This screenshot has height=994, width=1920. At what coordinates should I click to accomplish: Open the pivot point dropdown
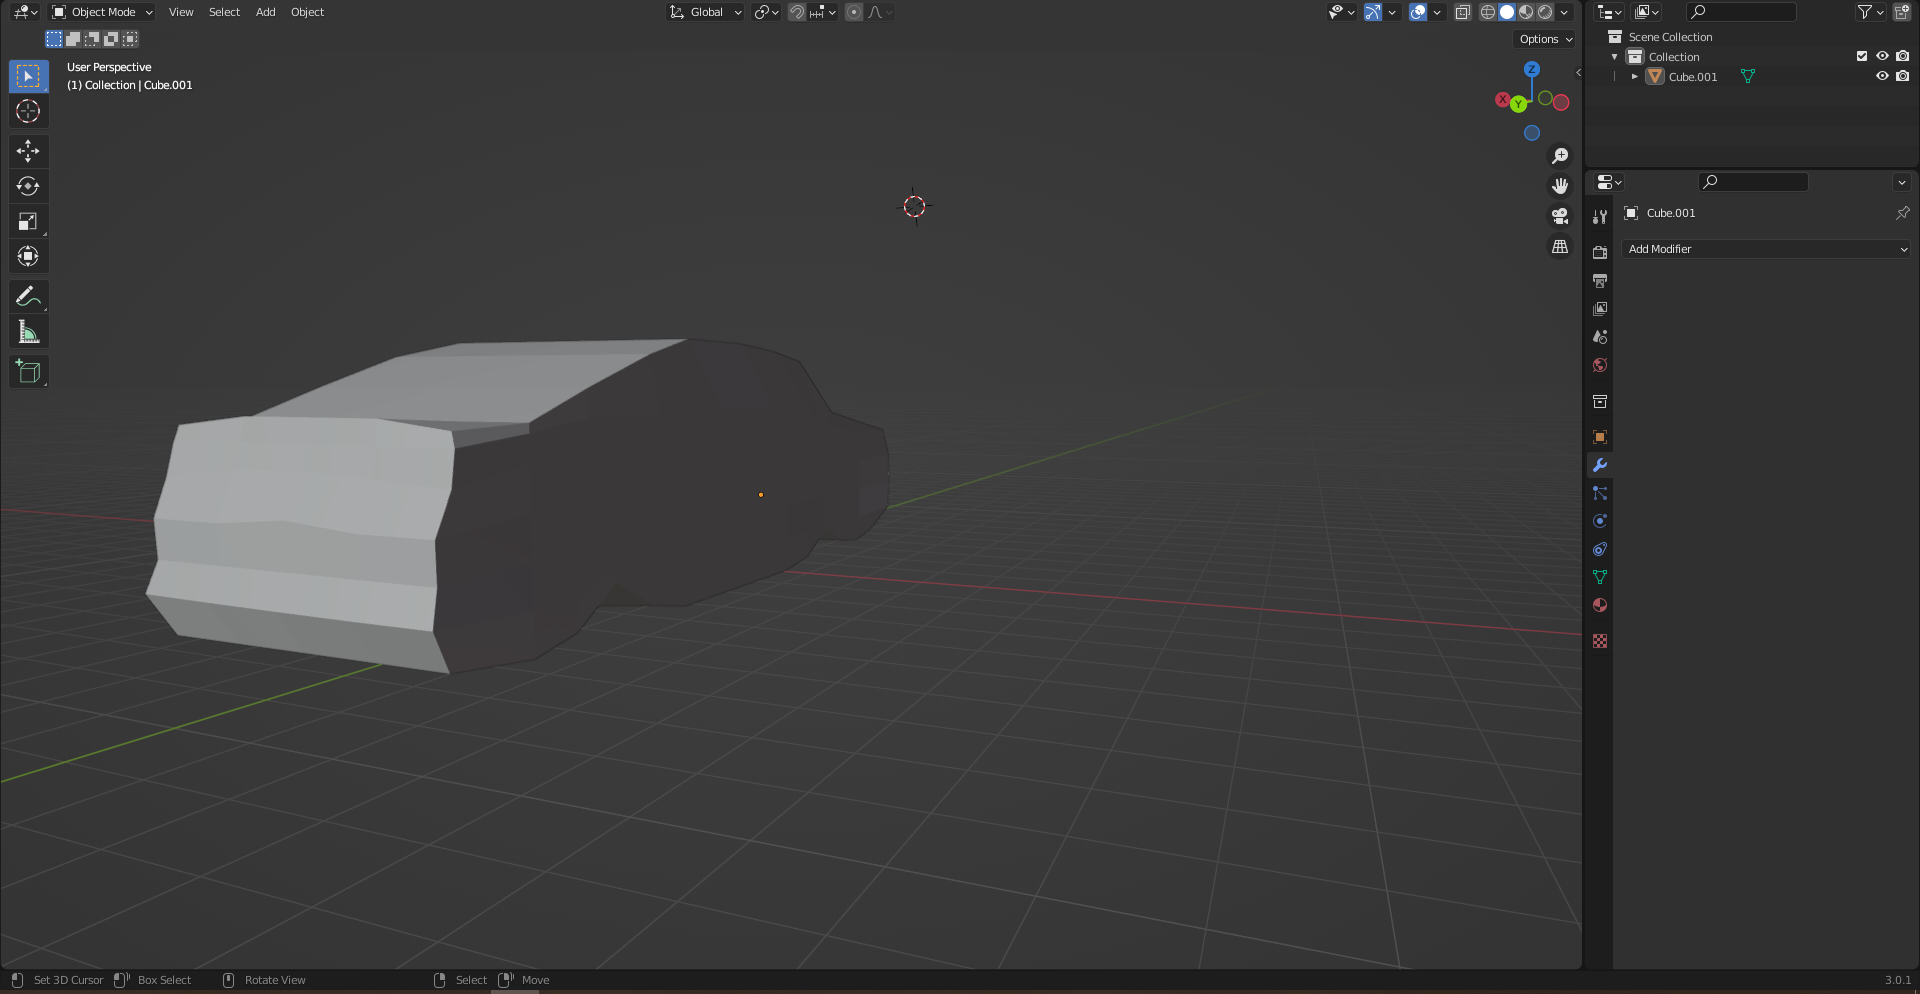coord(767,12)
